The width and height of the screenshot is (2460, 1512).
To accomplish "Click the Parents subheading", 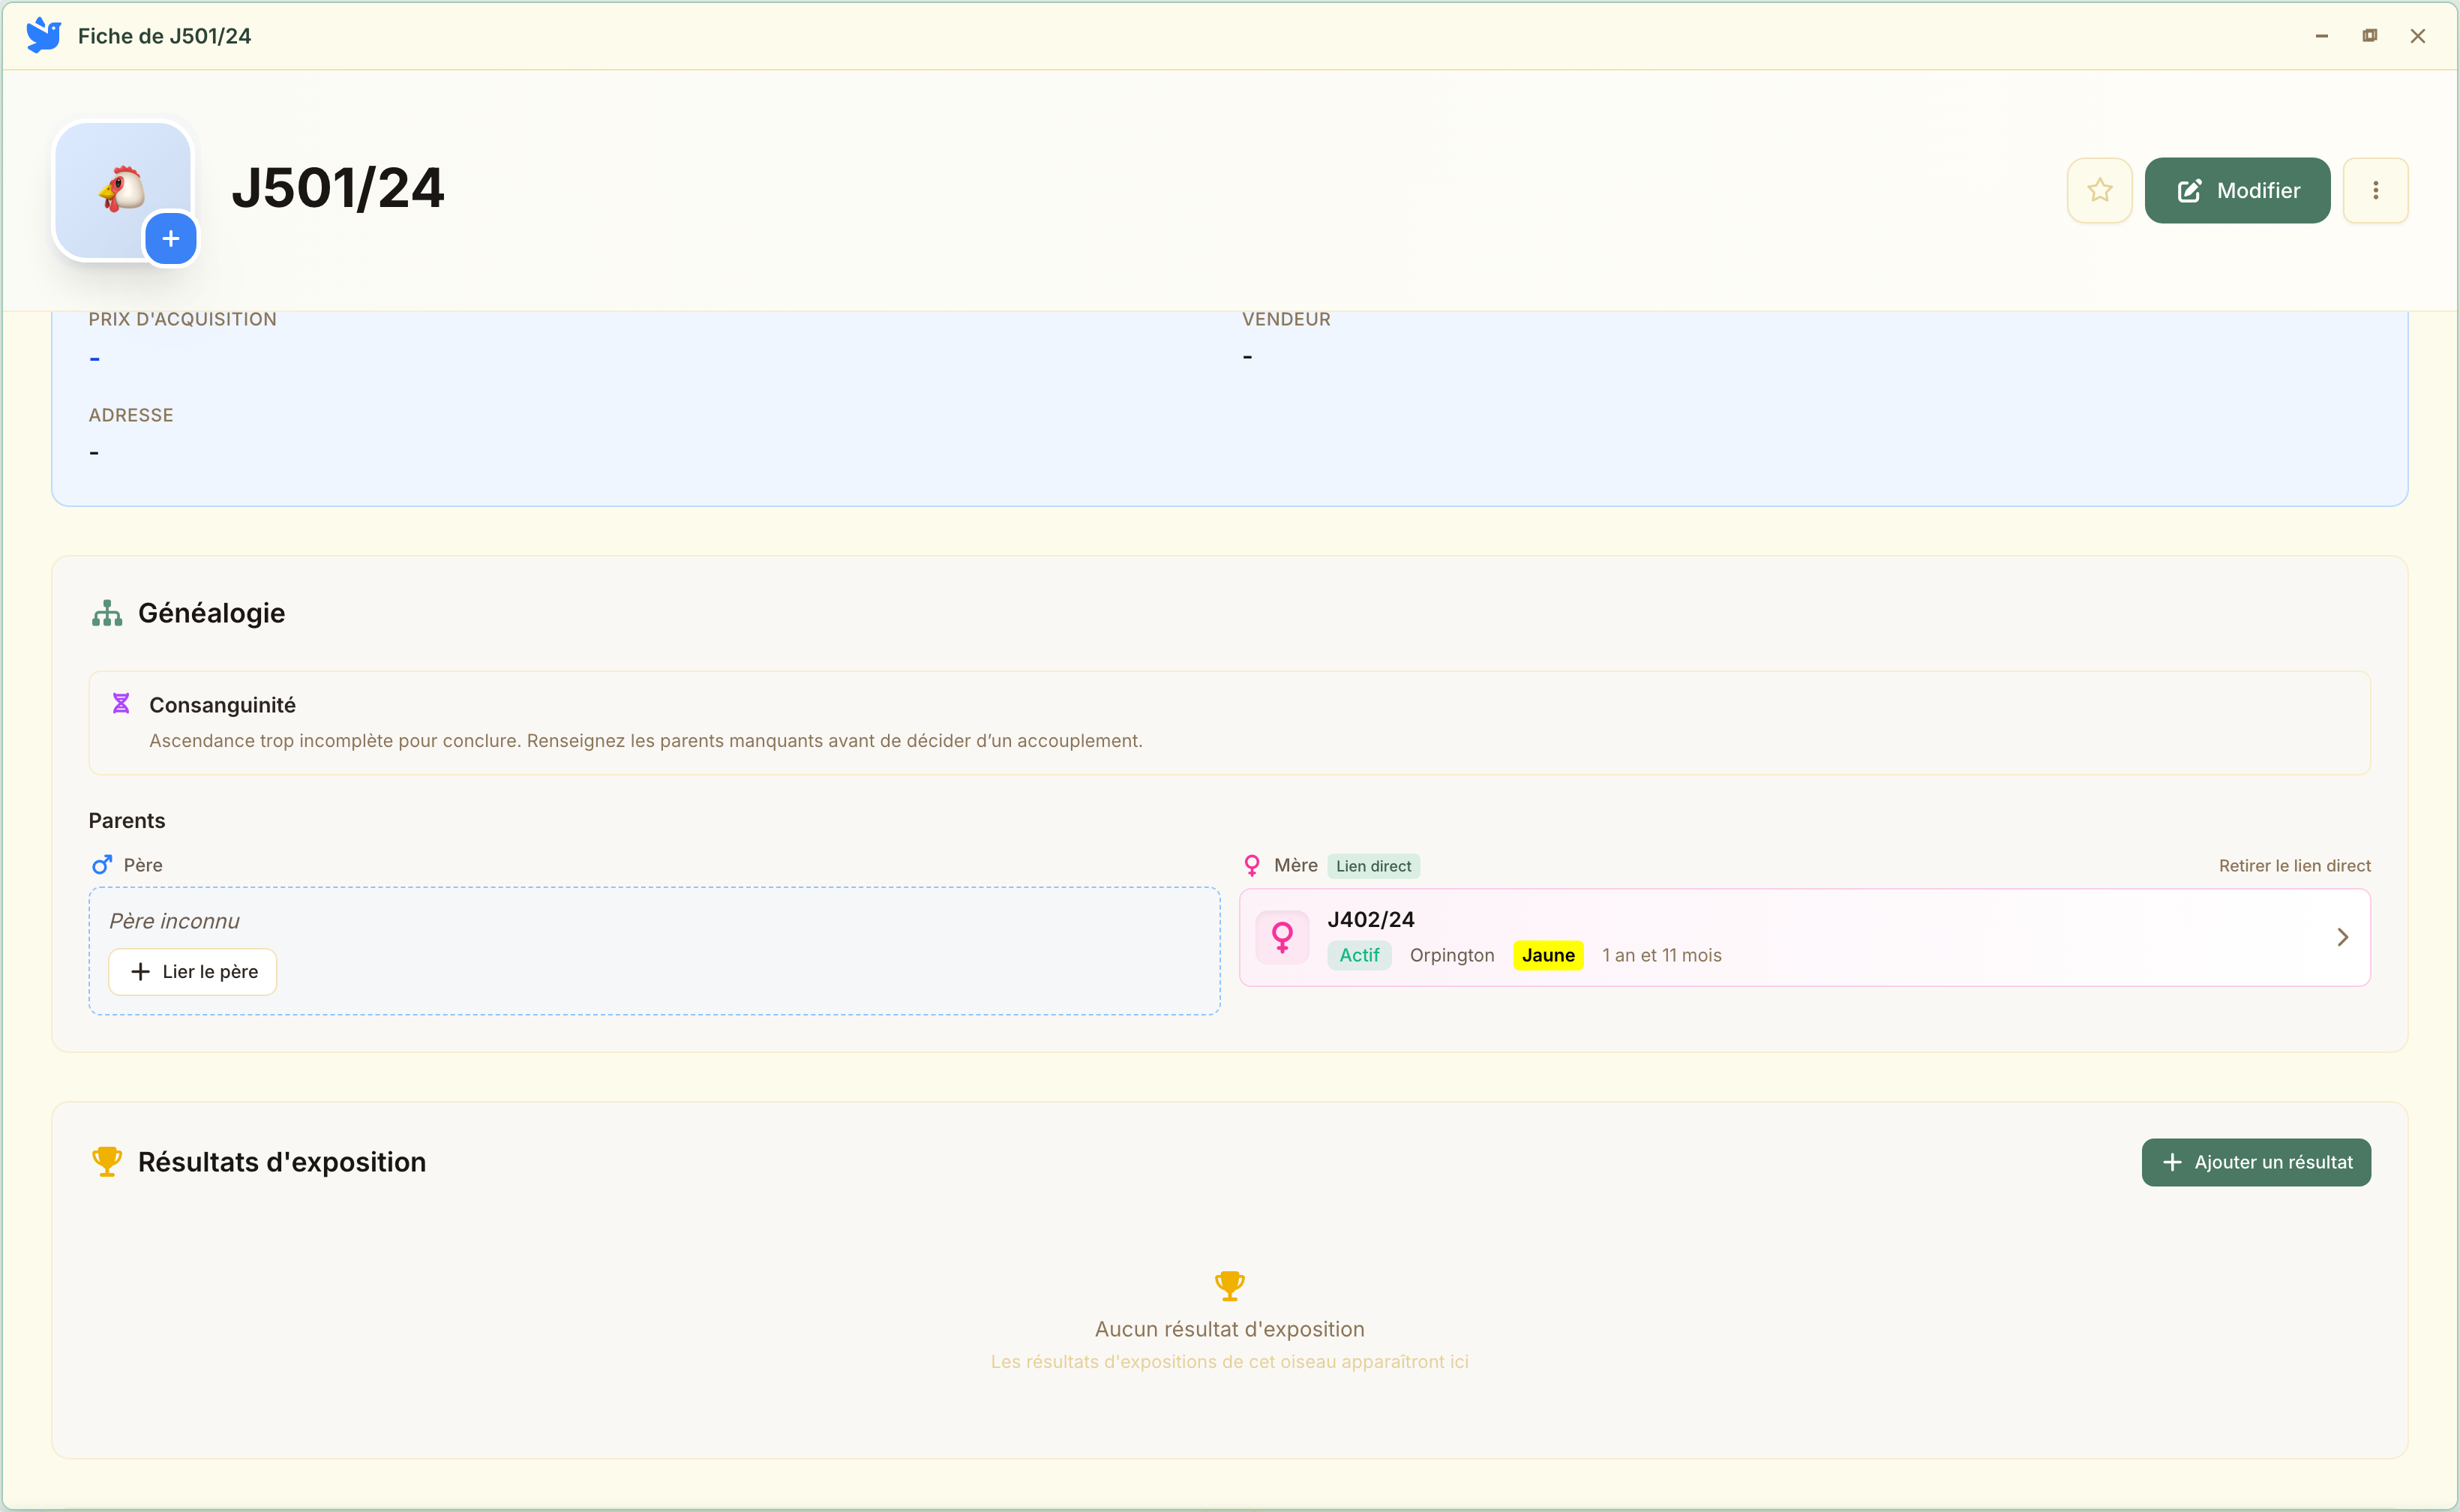I will click(x=127, y=820).
